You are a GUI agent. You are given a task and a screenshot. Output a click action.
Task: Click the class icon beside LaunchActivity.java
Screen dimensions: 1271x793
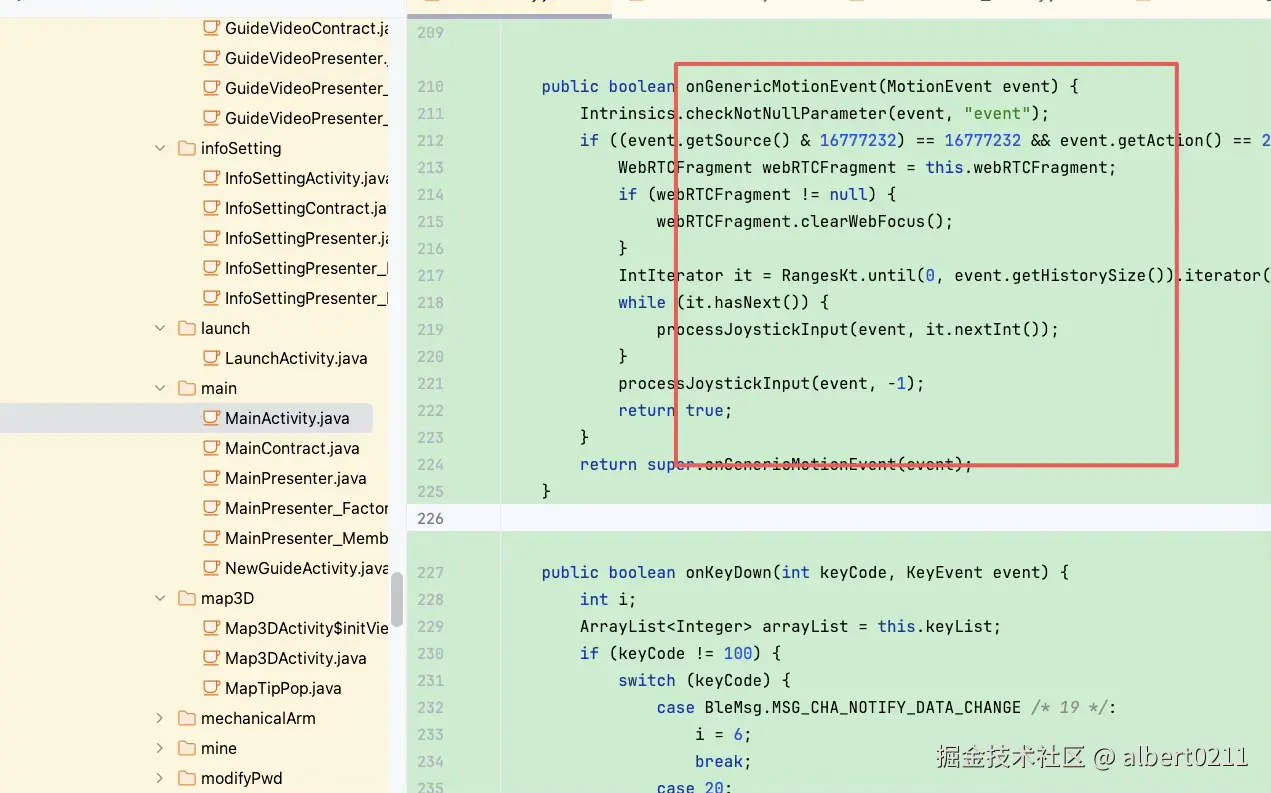coord(211,358)
